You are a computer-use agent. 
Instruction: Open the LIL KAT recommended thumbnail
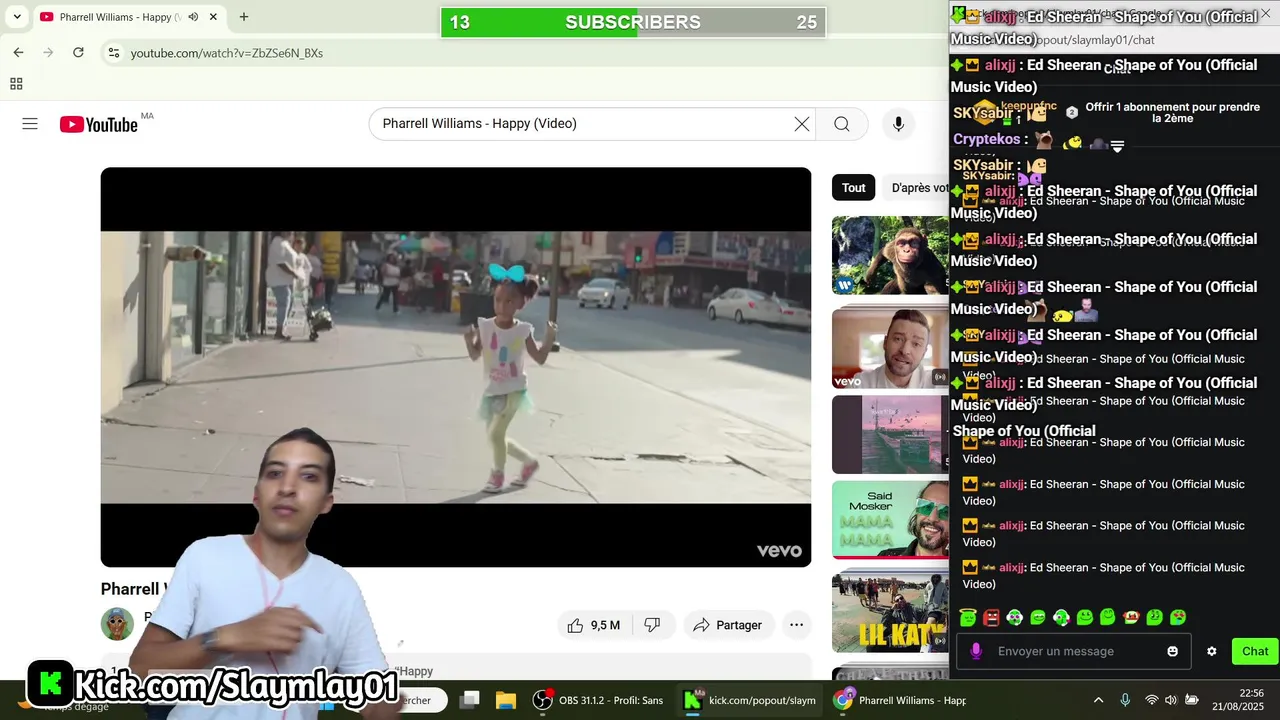click(x=890, y=610)
